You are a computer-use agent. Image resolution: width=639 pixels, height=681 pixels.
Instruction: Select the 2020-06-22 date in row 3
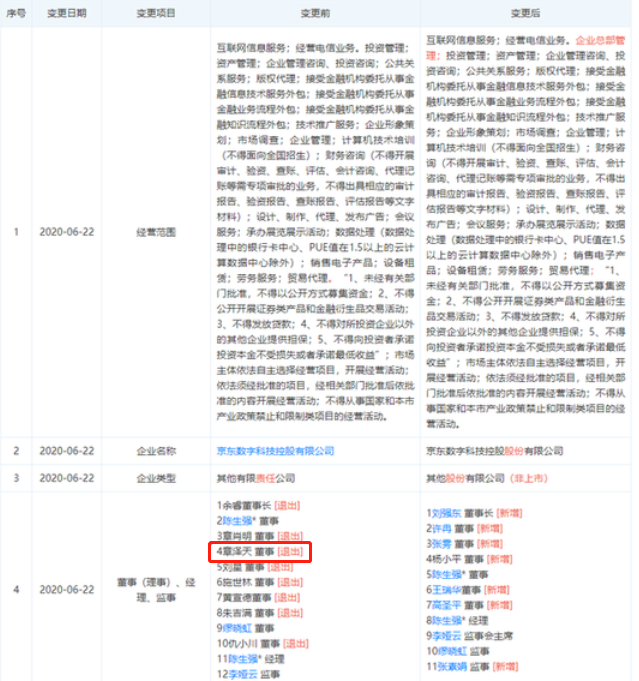(66, 478)
